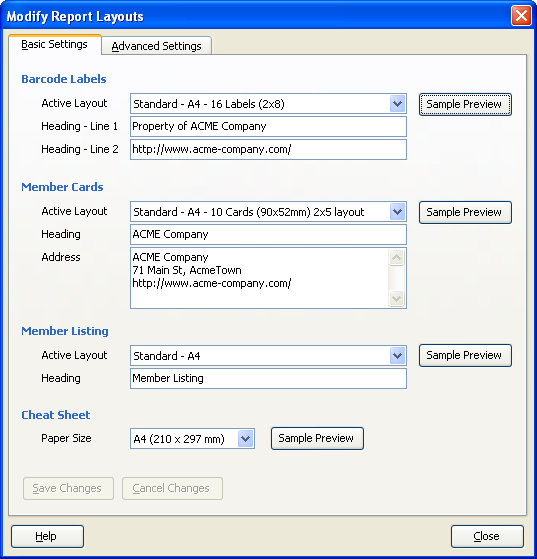Expand the Cheat Sheet Paper Size dropdown
This screenshot has height=559, width=537.
click(x=245, y=439)
